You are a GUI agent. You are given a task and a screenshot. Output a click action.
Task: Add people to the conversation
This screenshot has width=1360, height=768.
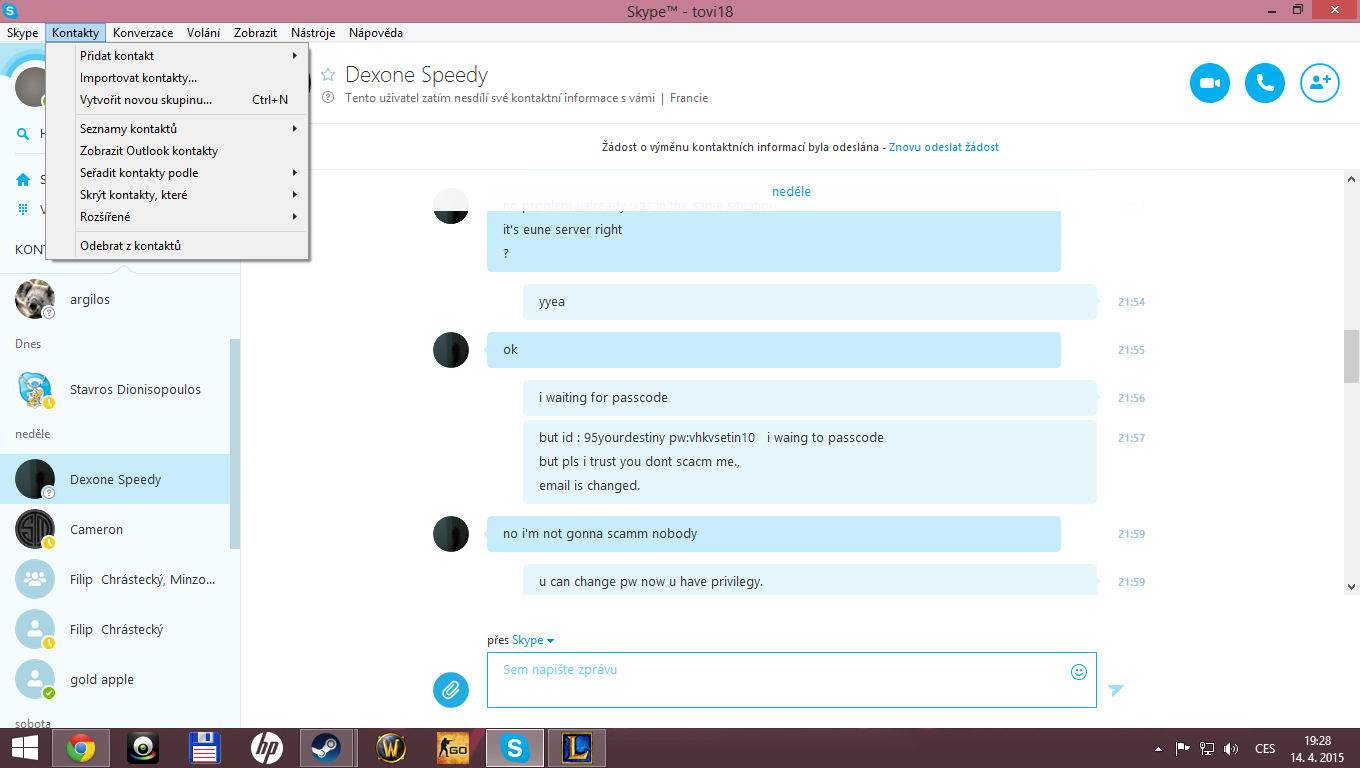click(x=1319, y=83)
